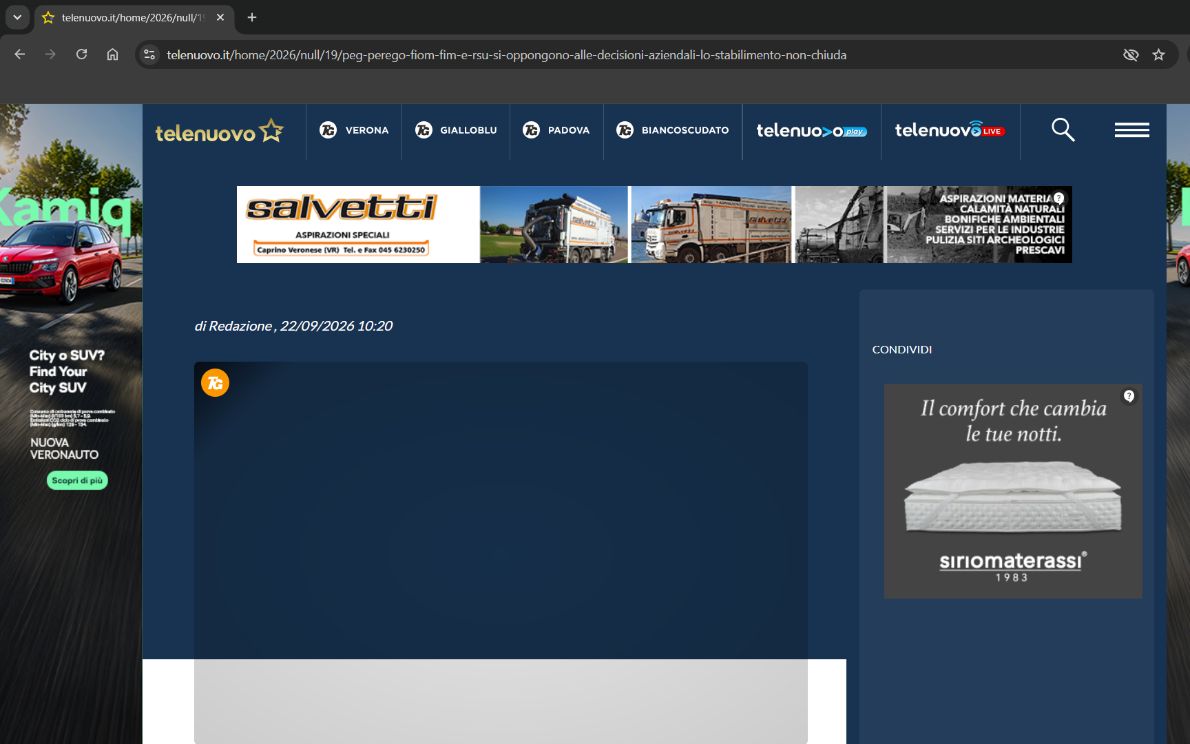Open telenuovo play link
This screenshot has width=1190, height=744.
pos(811,131)
